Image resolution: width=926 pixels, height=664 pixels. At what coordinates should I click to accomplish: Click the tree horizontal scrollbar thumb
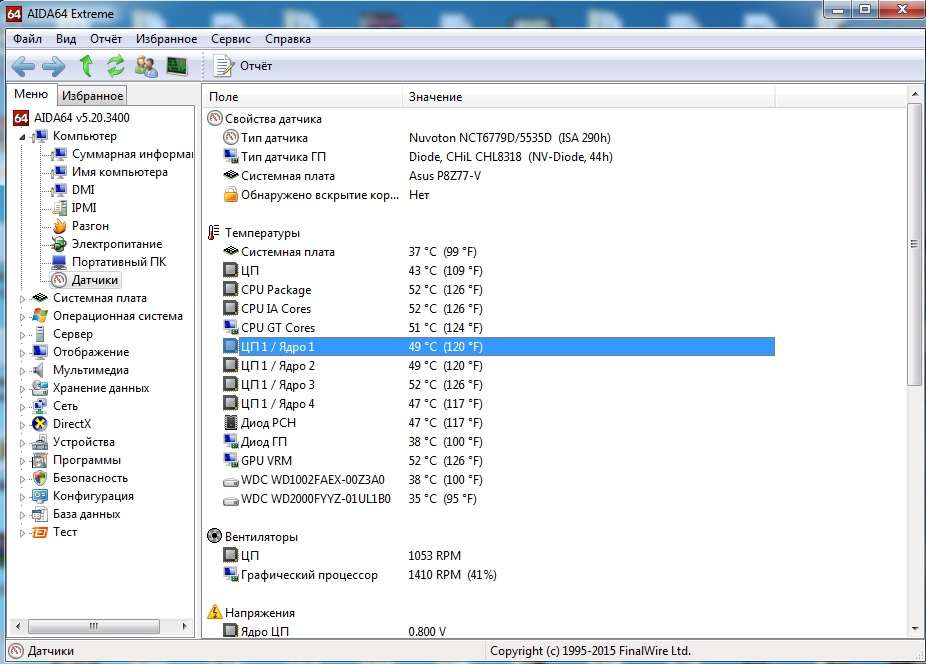click(93, 626)
